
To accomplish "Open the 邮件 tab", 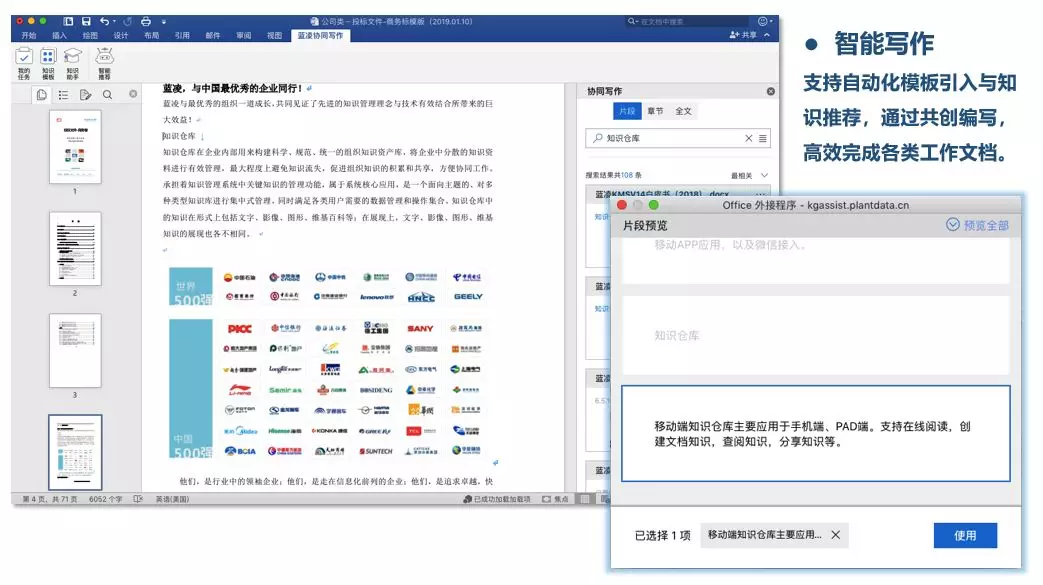I will pyautogui.click(x=213, y=35).
